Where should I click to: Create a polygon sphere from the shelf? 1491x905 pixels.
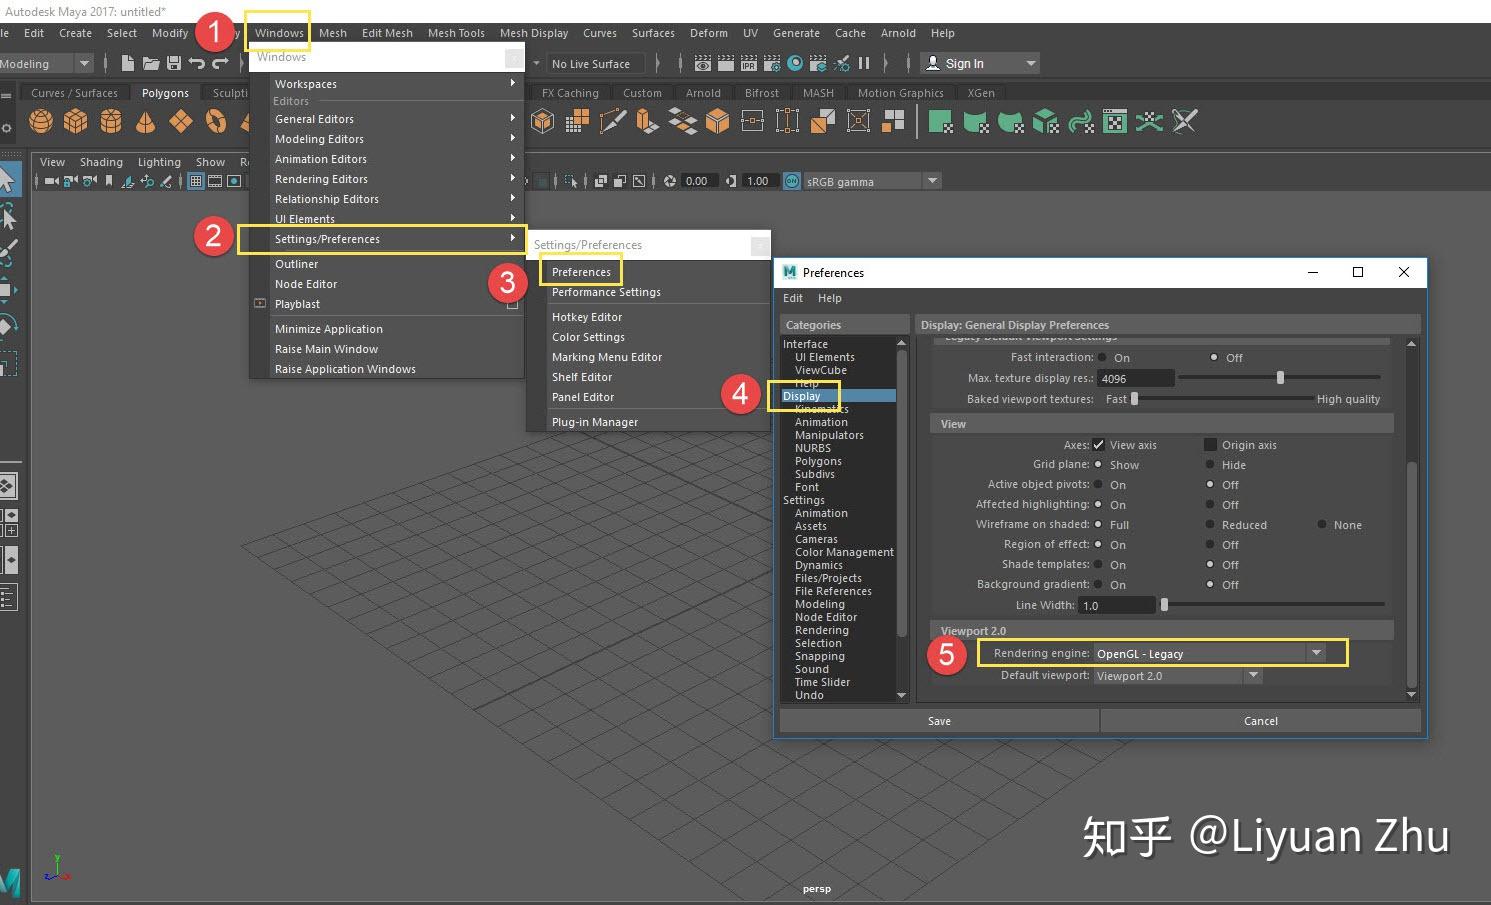[x=41, y=122]
